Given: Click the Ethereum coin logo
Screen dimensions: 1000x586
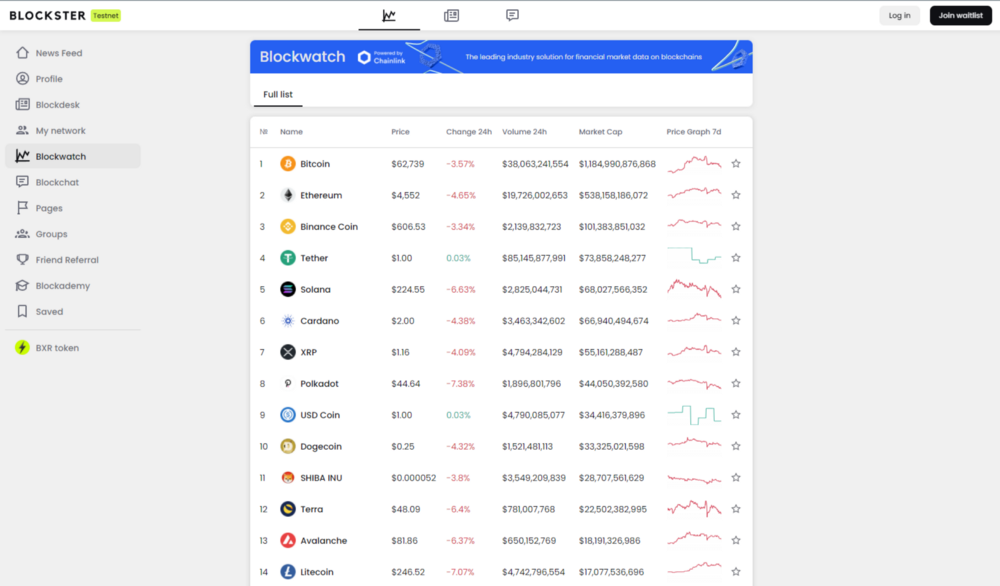Looking at the screenshot, I should pos(288,195).
